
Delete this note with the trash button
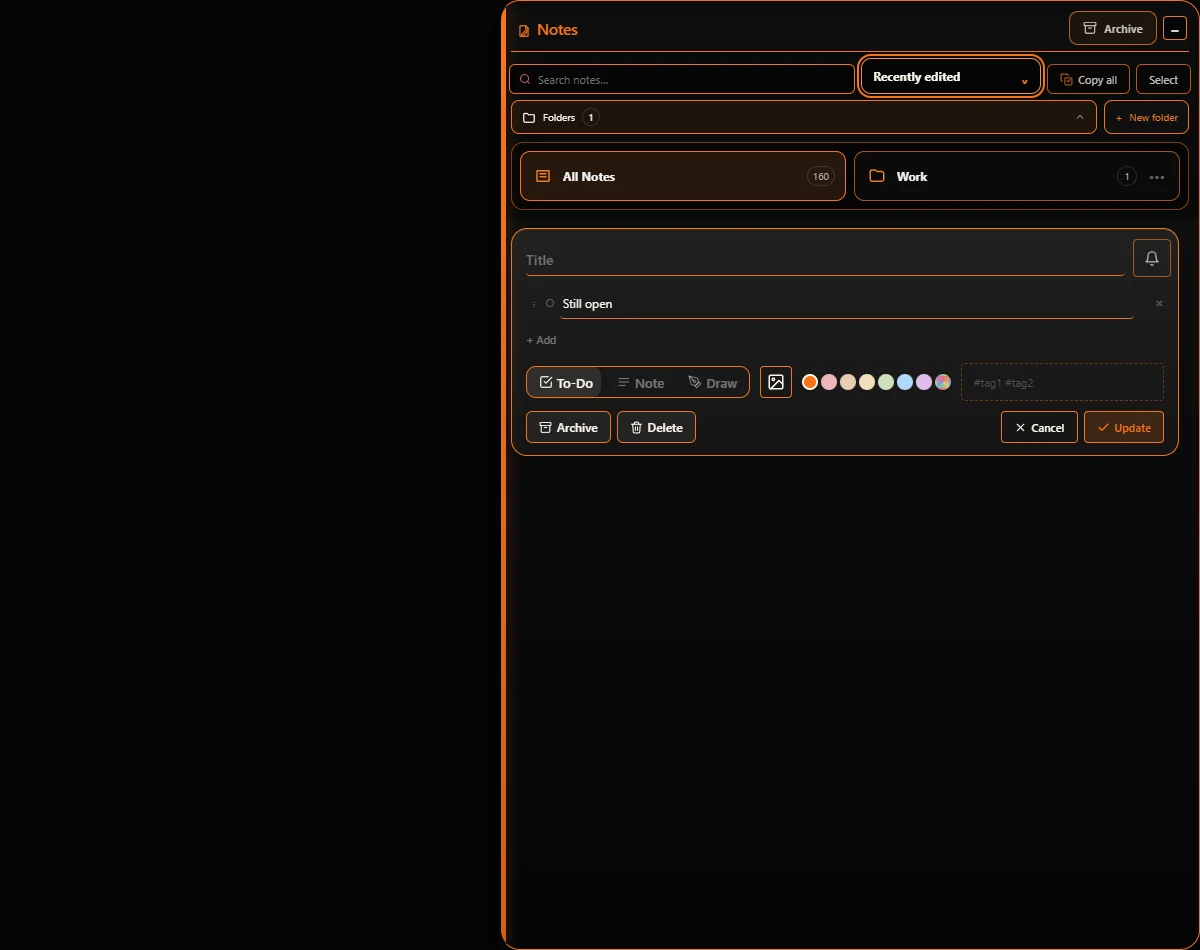[x=656, y=427]
